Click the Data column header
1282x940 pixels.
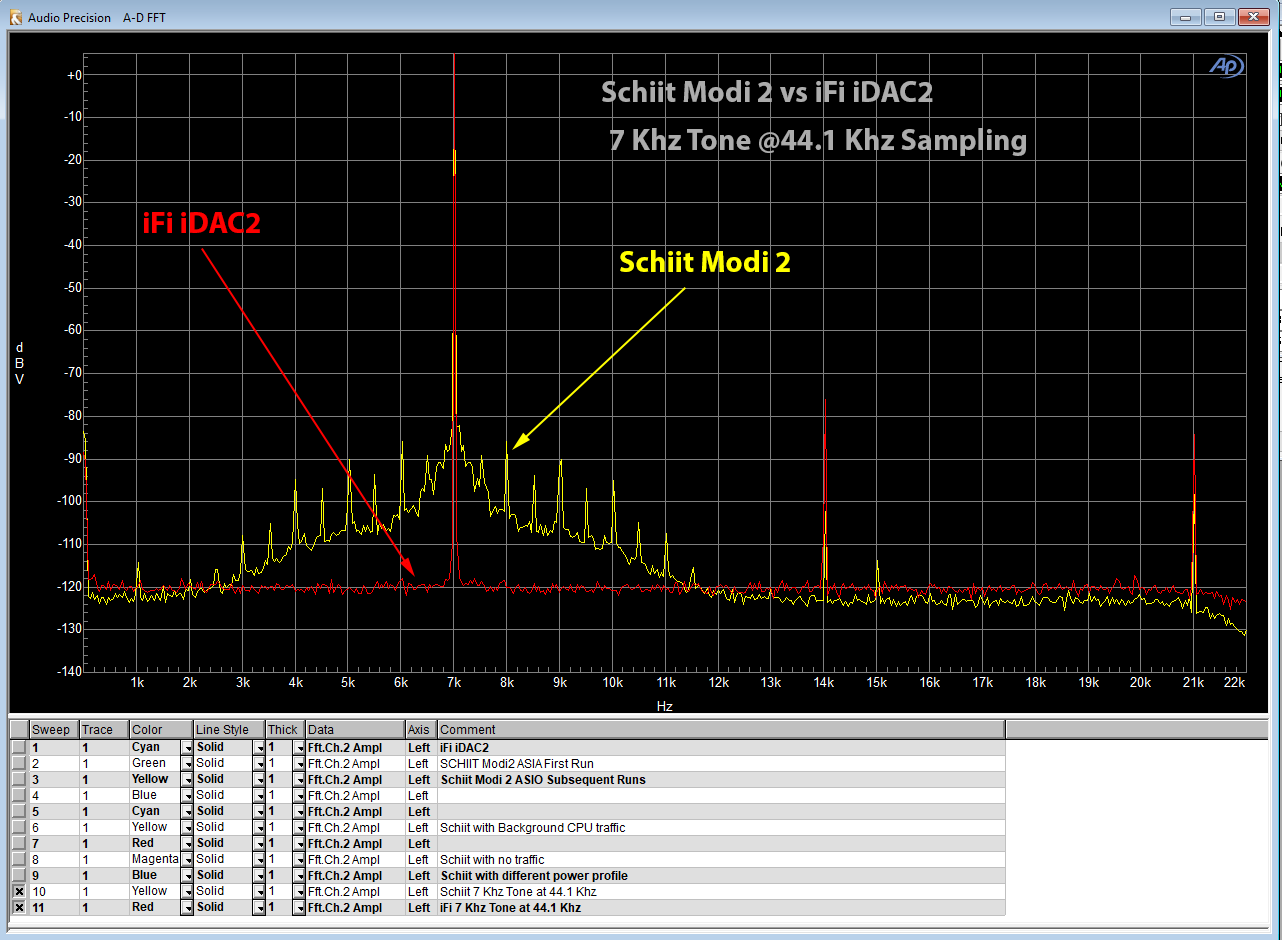click(x=355, y=729)
